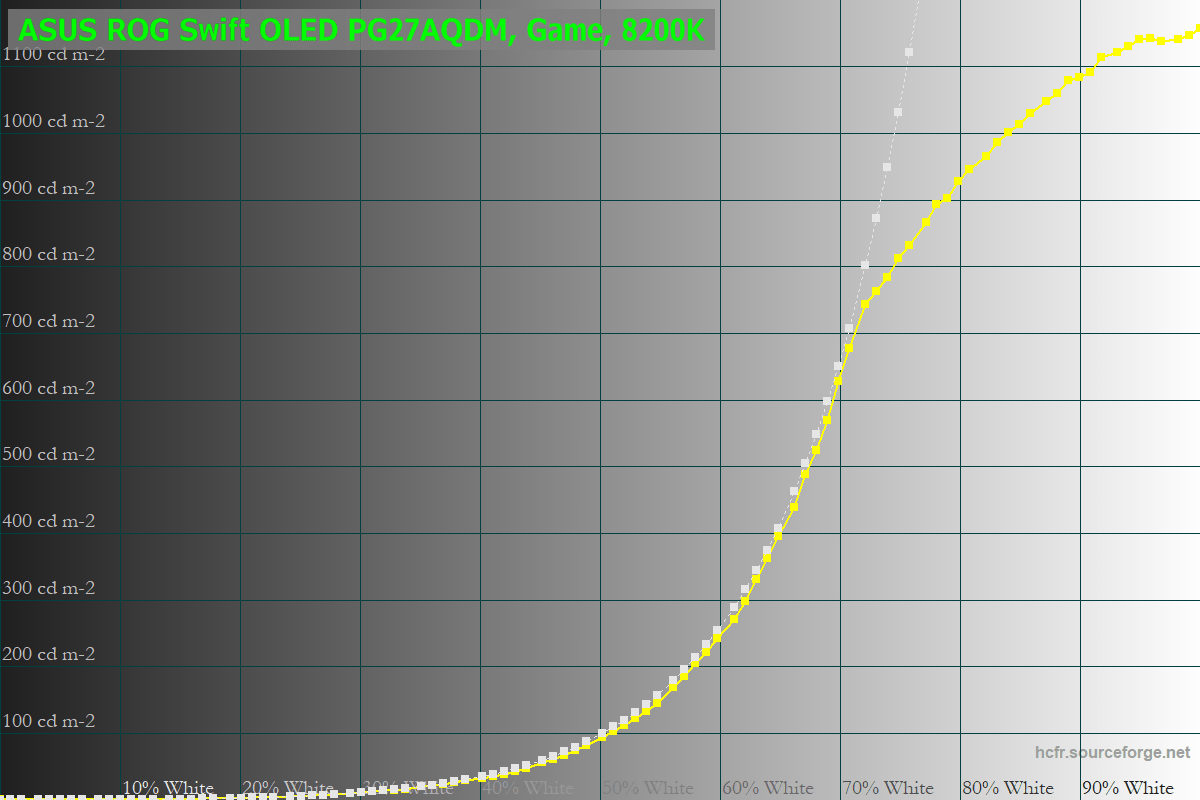
Task: Select the '100 cd m-2' luminance label
Action: point(49,721)
